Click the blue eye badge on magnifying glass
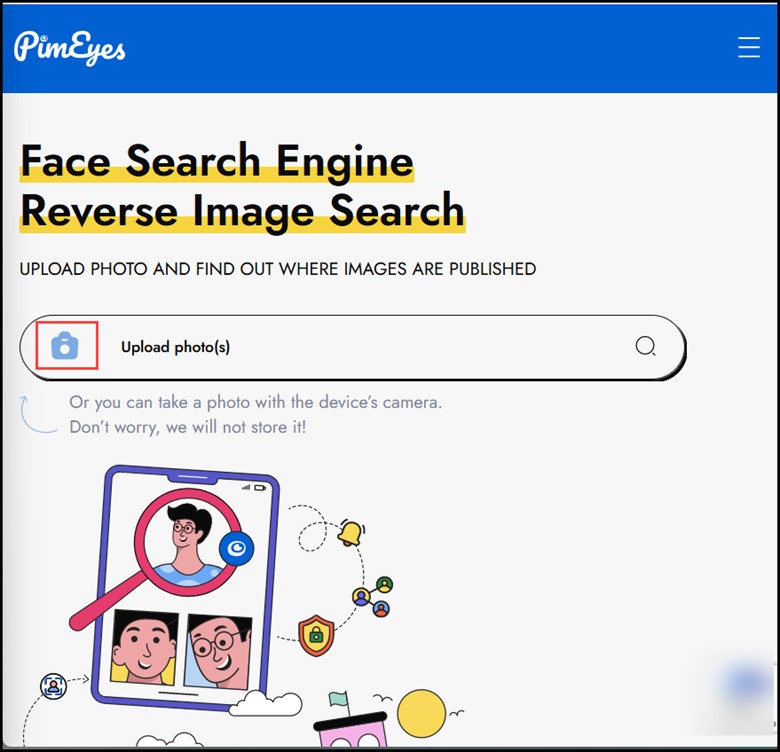Viewport: 780px width, 752px height. [x=236, y=548]
